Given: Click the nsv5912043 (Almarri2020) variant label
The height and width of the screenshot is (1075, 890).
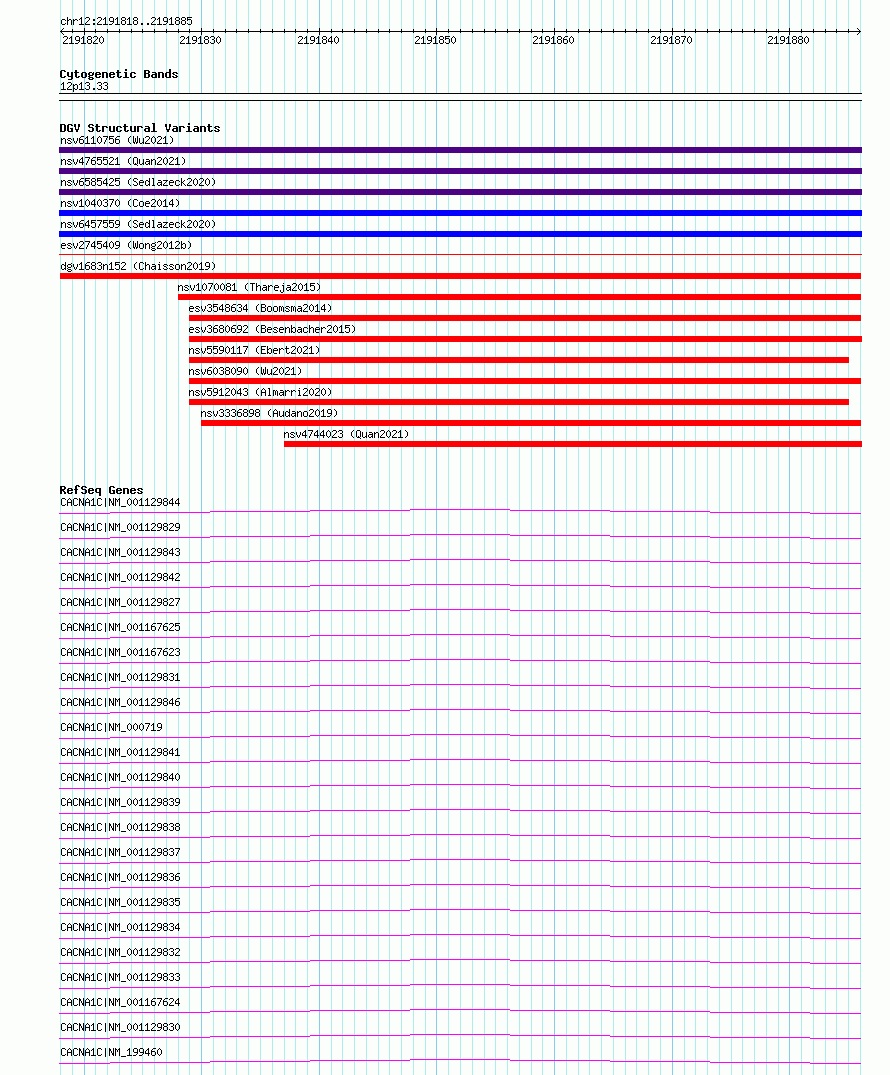Looking at the screenshot, I should click(261, 392).
